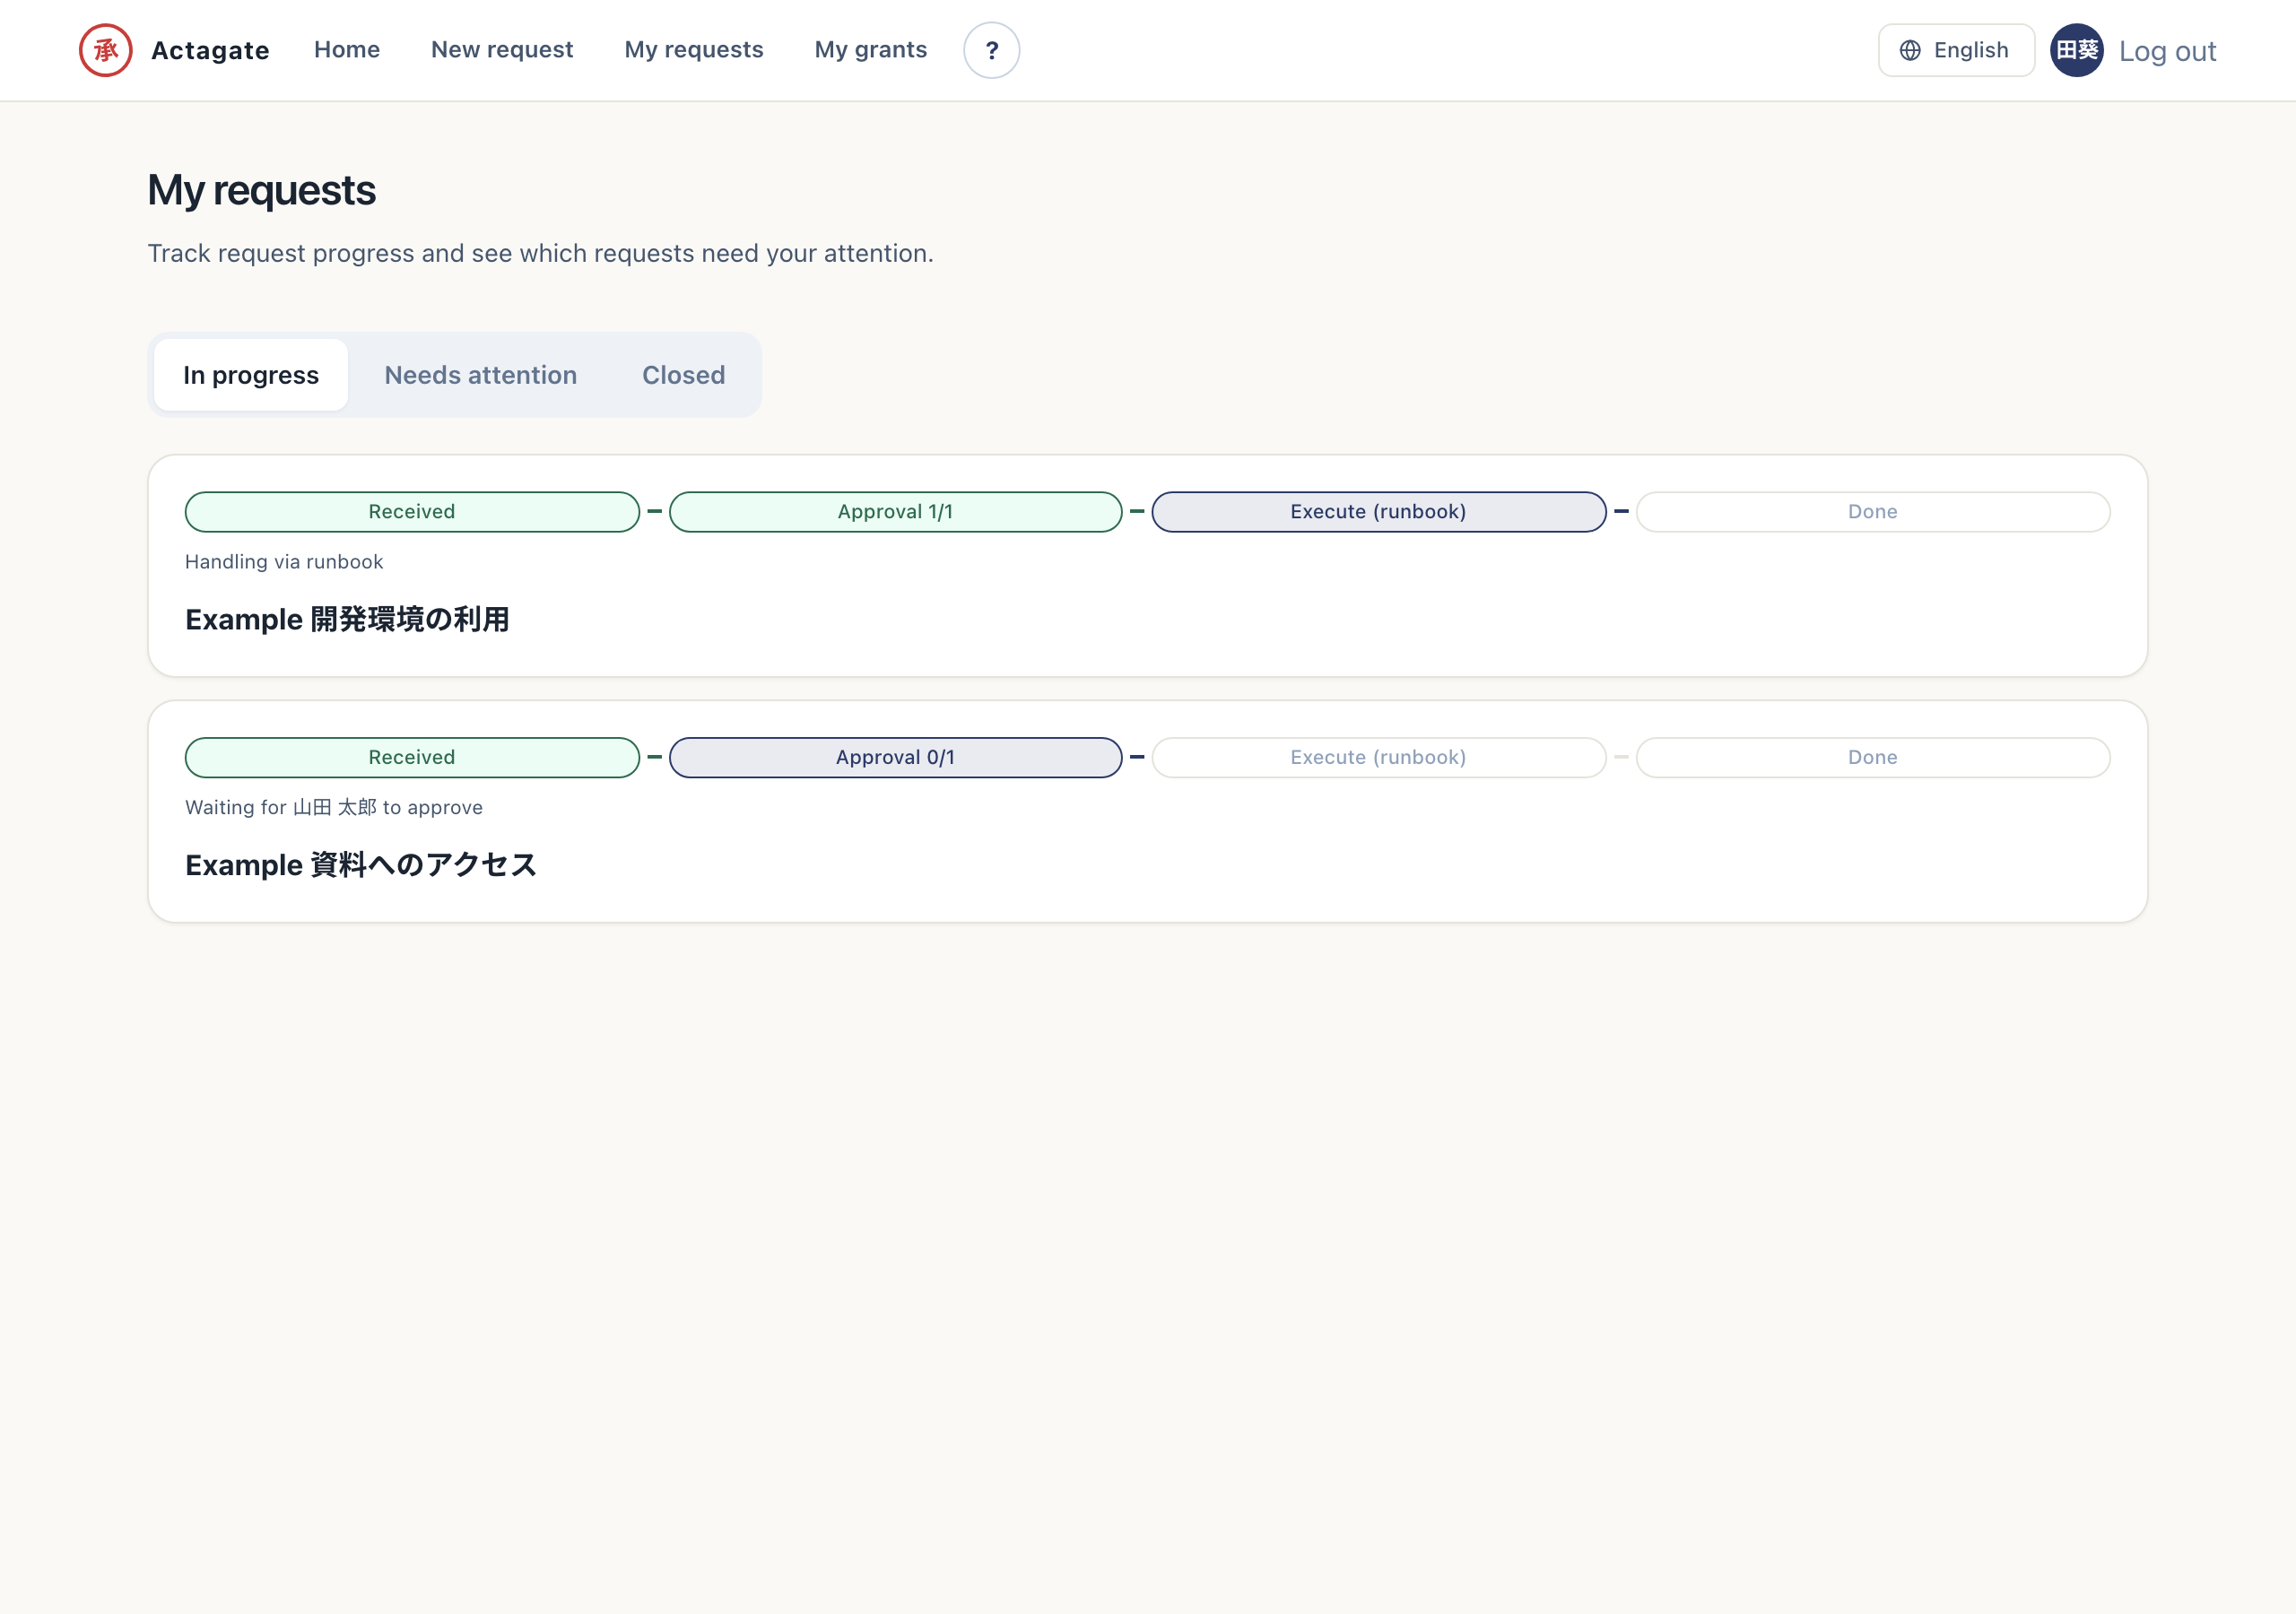
Task: Click Received step in 資料へのアクセス request
Action: 412,758
